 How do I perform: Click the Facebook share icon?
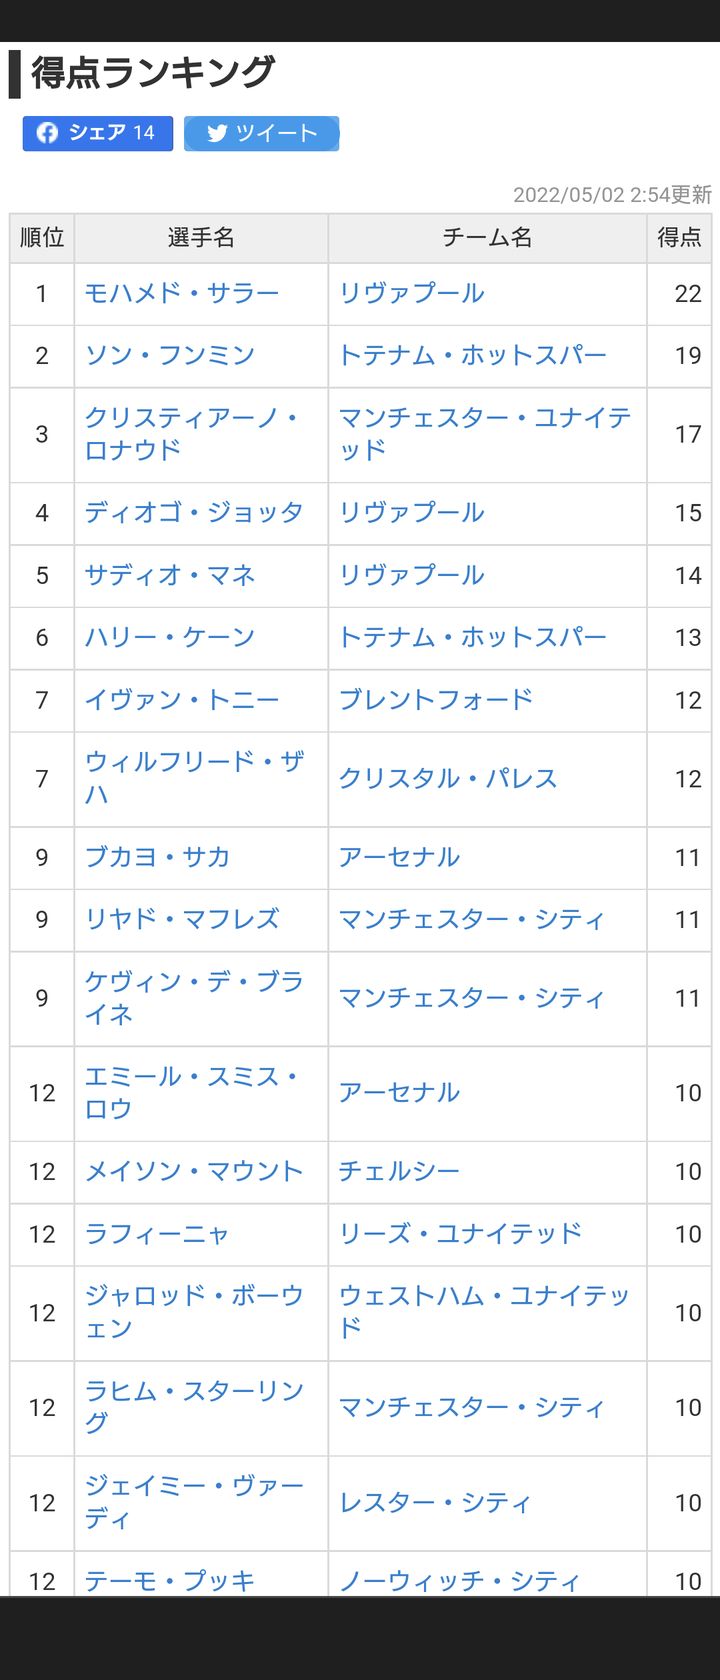tap(47, 133)
